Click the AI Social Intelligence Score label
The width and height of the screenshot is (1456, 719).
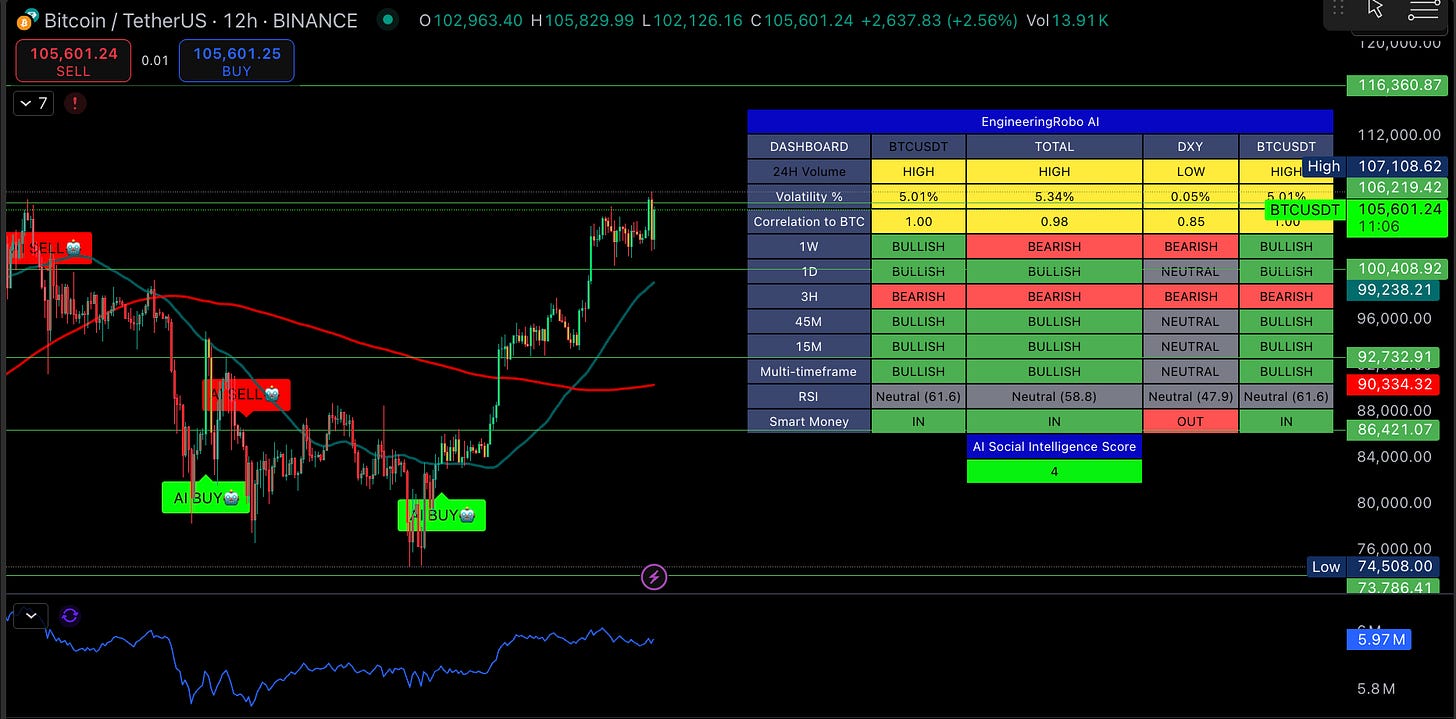click(x=1054, y=446)
